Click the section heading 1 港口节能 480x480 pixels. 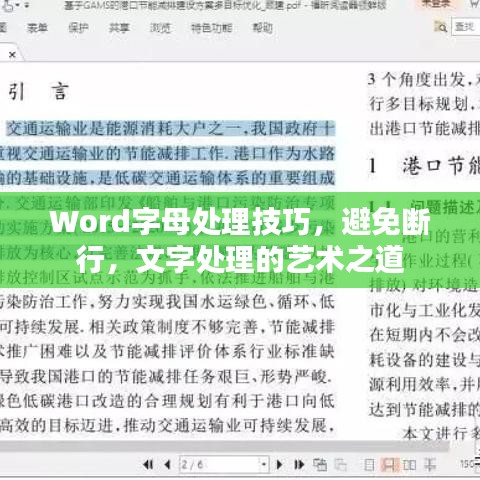[x=424, y=166]
